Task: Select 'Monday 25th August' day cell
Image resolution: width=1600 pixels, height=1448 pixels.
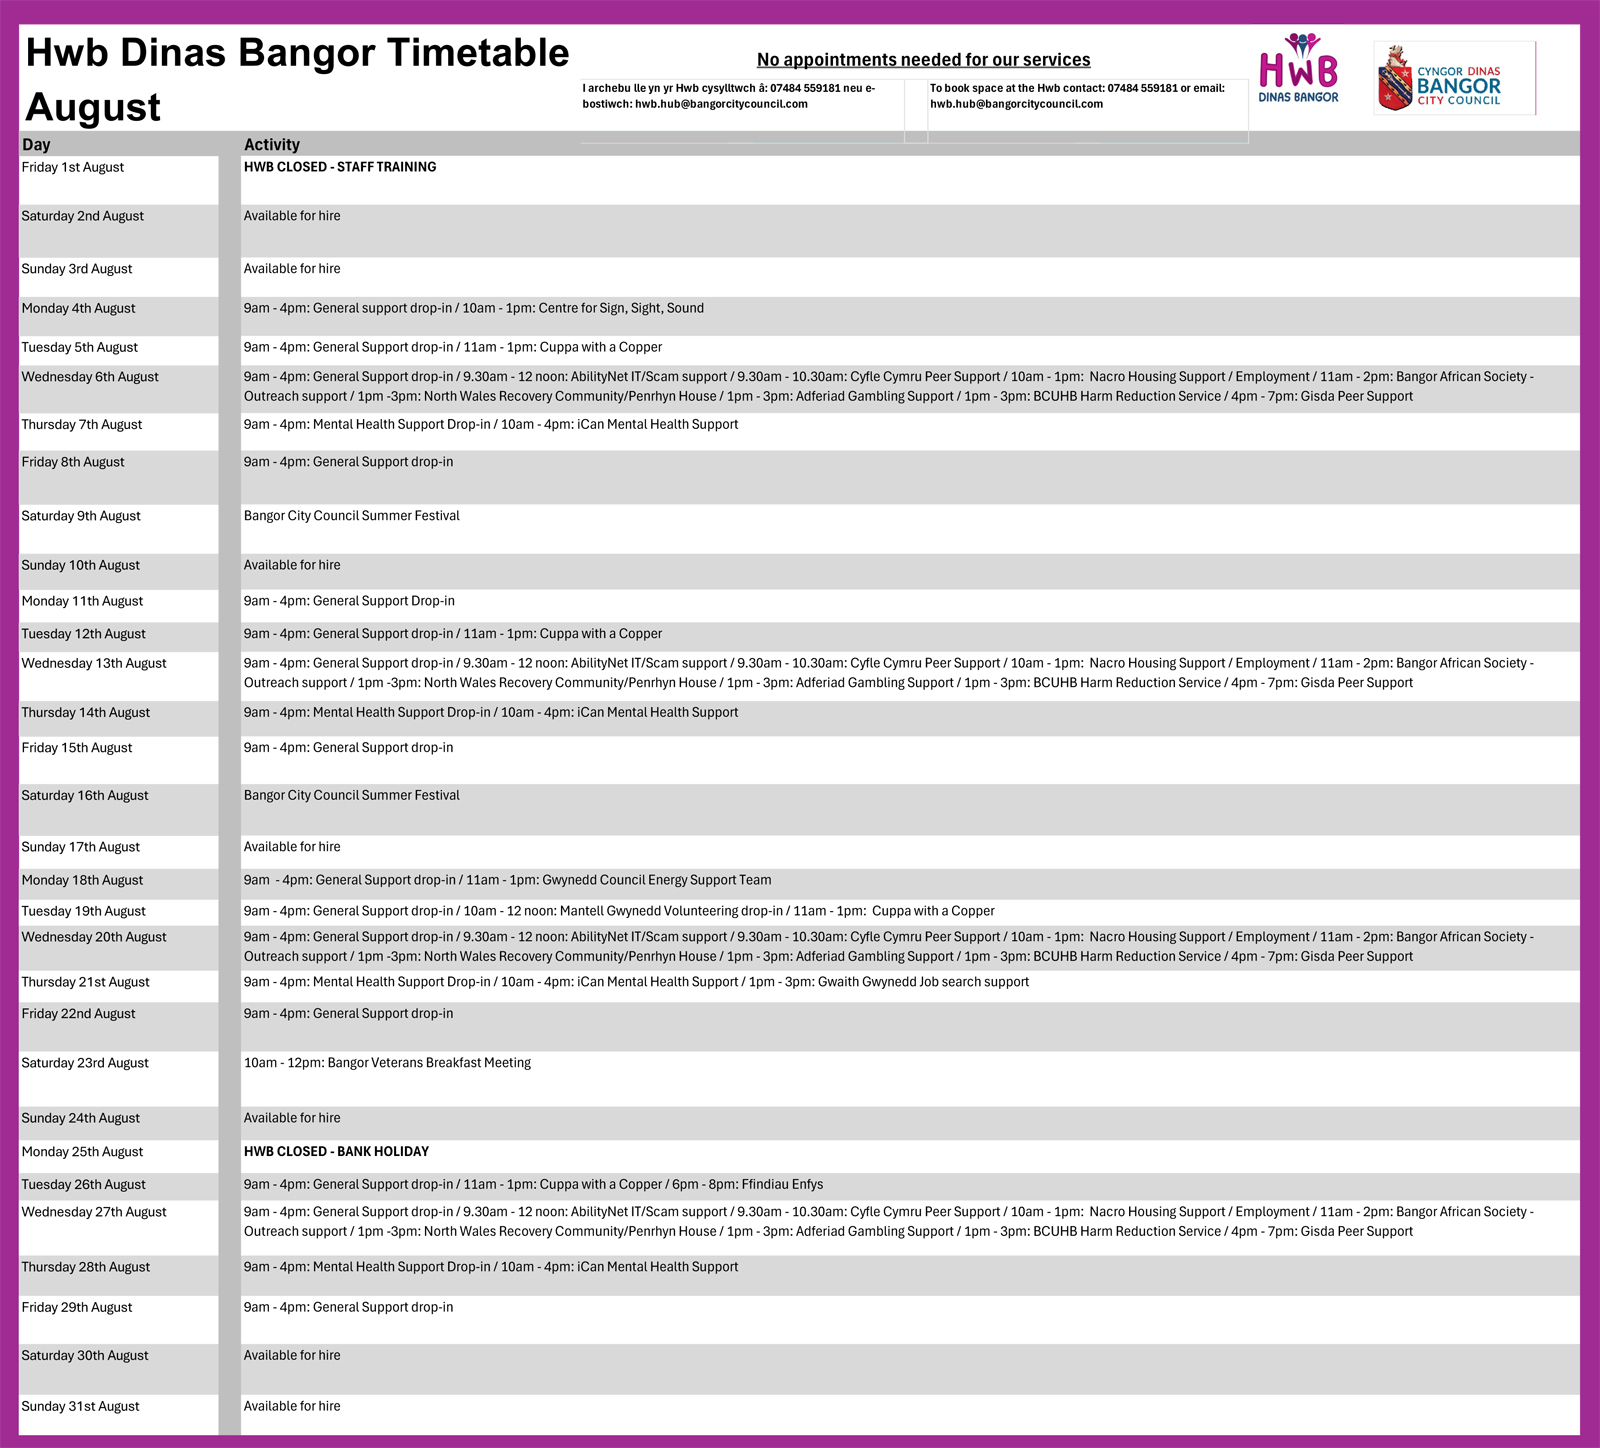Action: pos(119,1156)
